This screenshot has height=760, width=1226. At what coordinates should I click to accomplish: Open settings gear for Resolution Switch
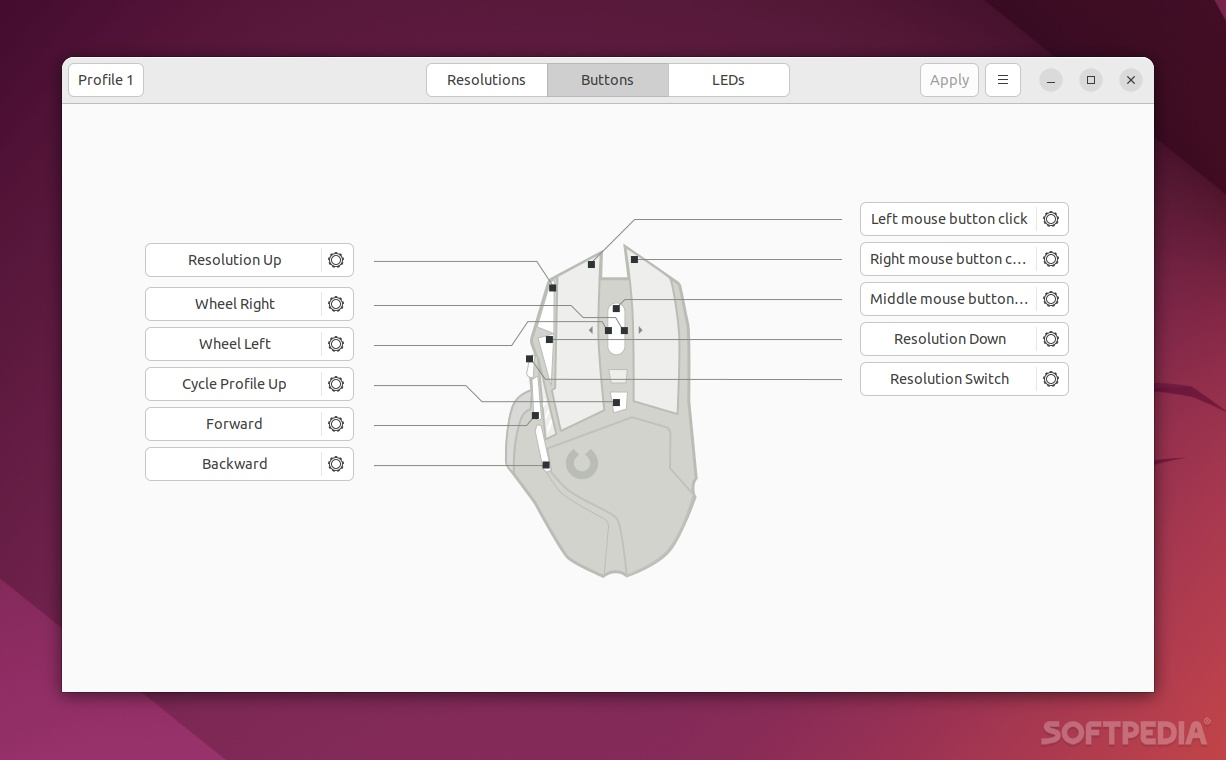point(1051,379)
